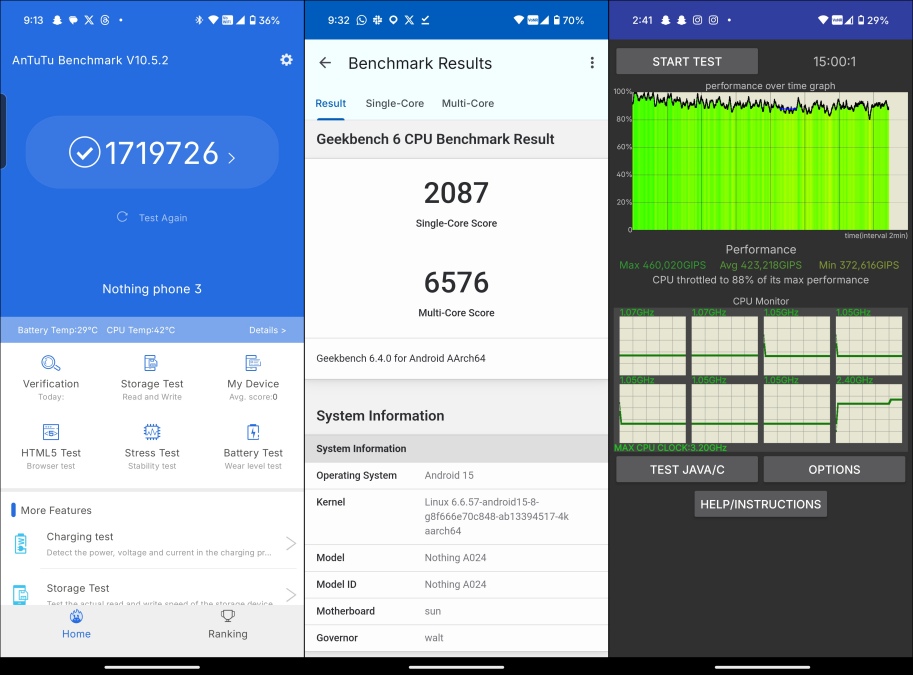Tap the battery 29% indicator in status bar
The width and height of the screenshot is (913, 675).
(x=873, y=20)
